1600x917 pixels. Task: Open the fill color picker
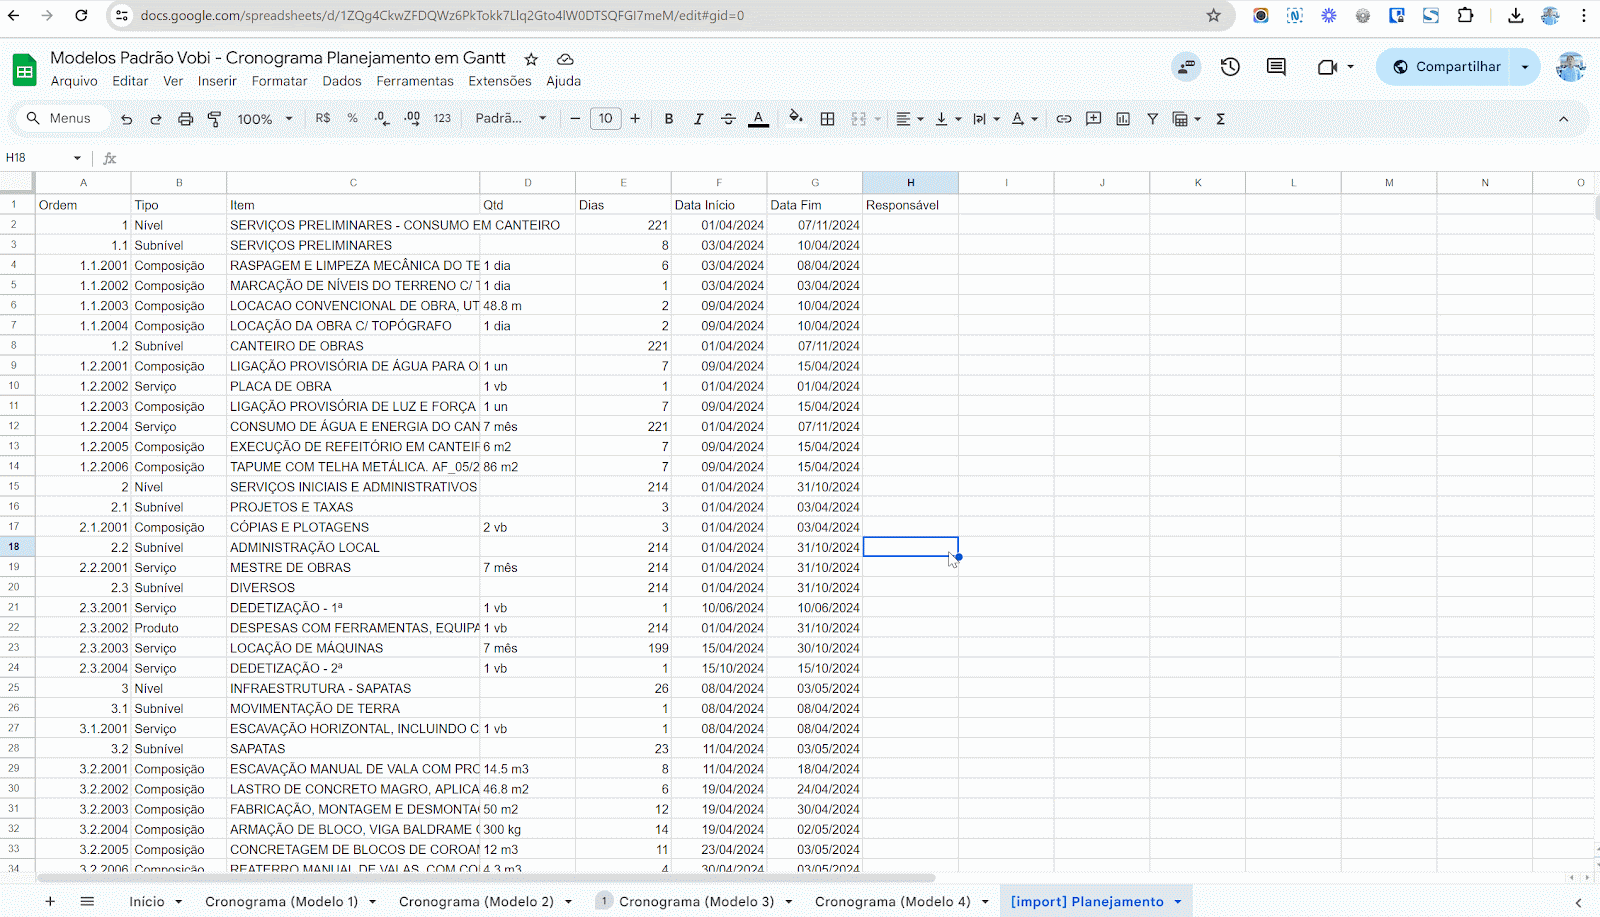click(x=795, y=118)
